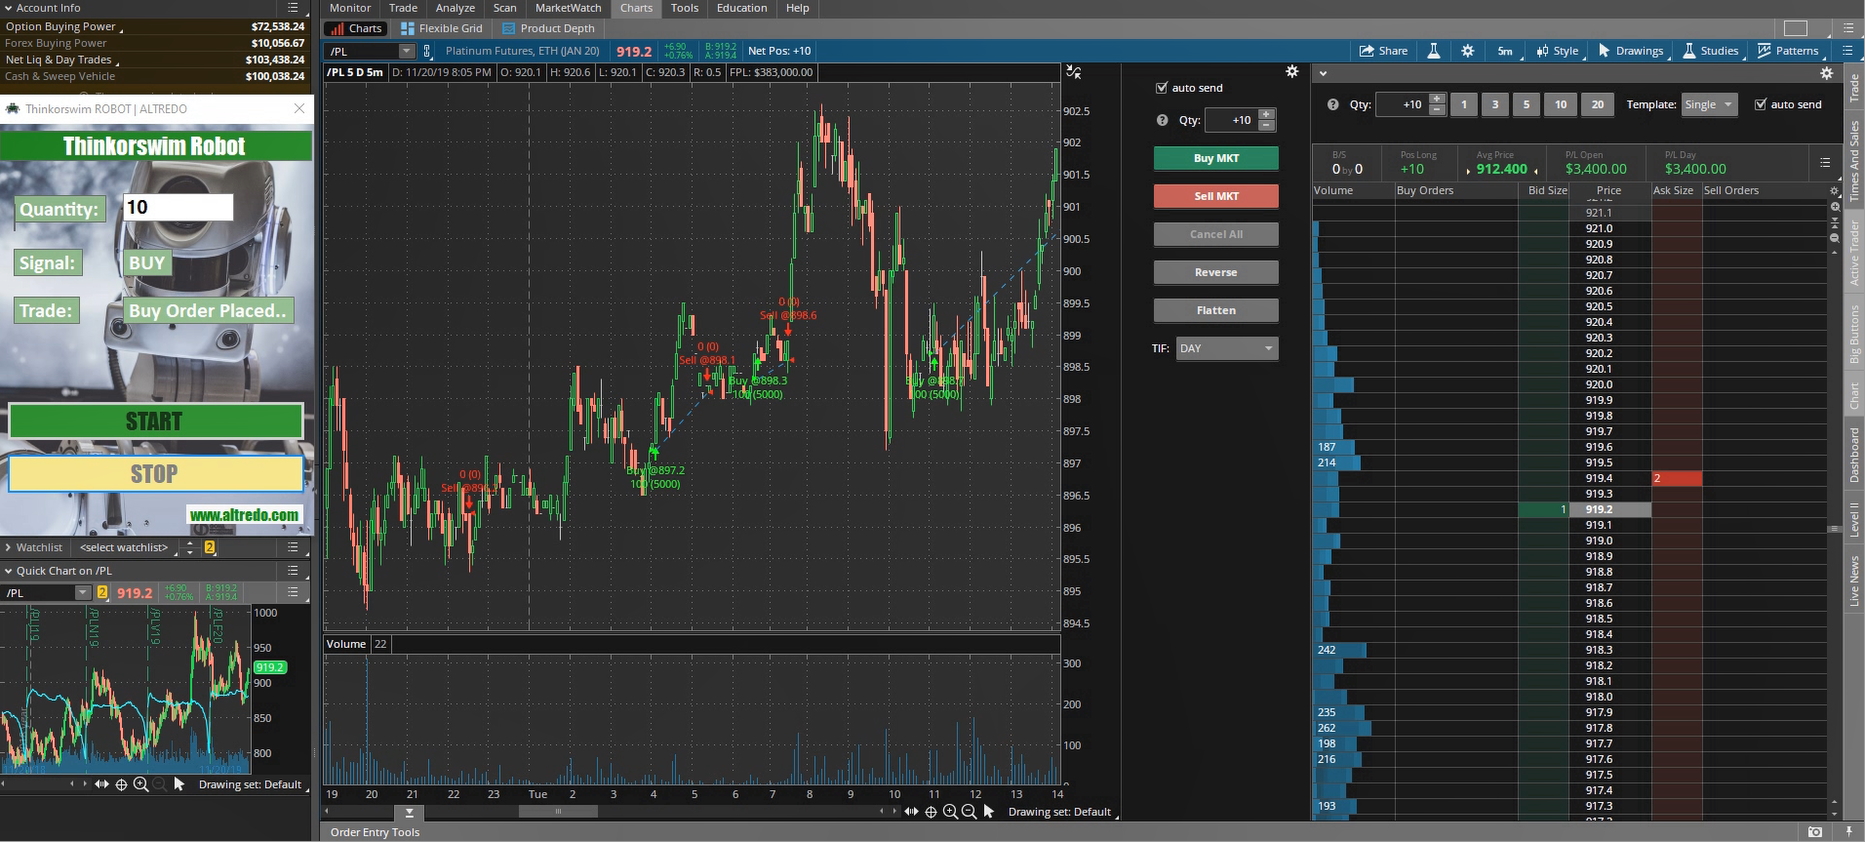Open the Patterns menu
The width and height of the screenshot is (1865, 842).
click(x=1788, y=51)
